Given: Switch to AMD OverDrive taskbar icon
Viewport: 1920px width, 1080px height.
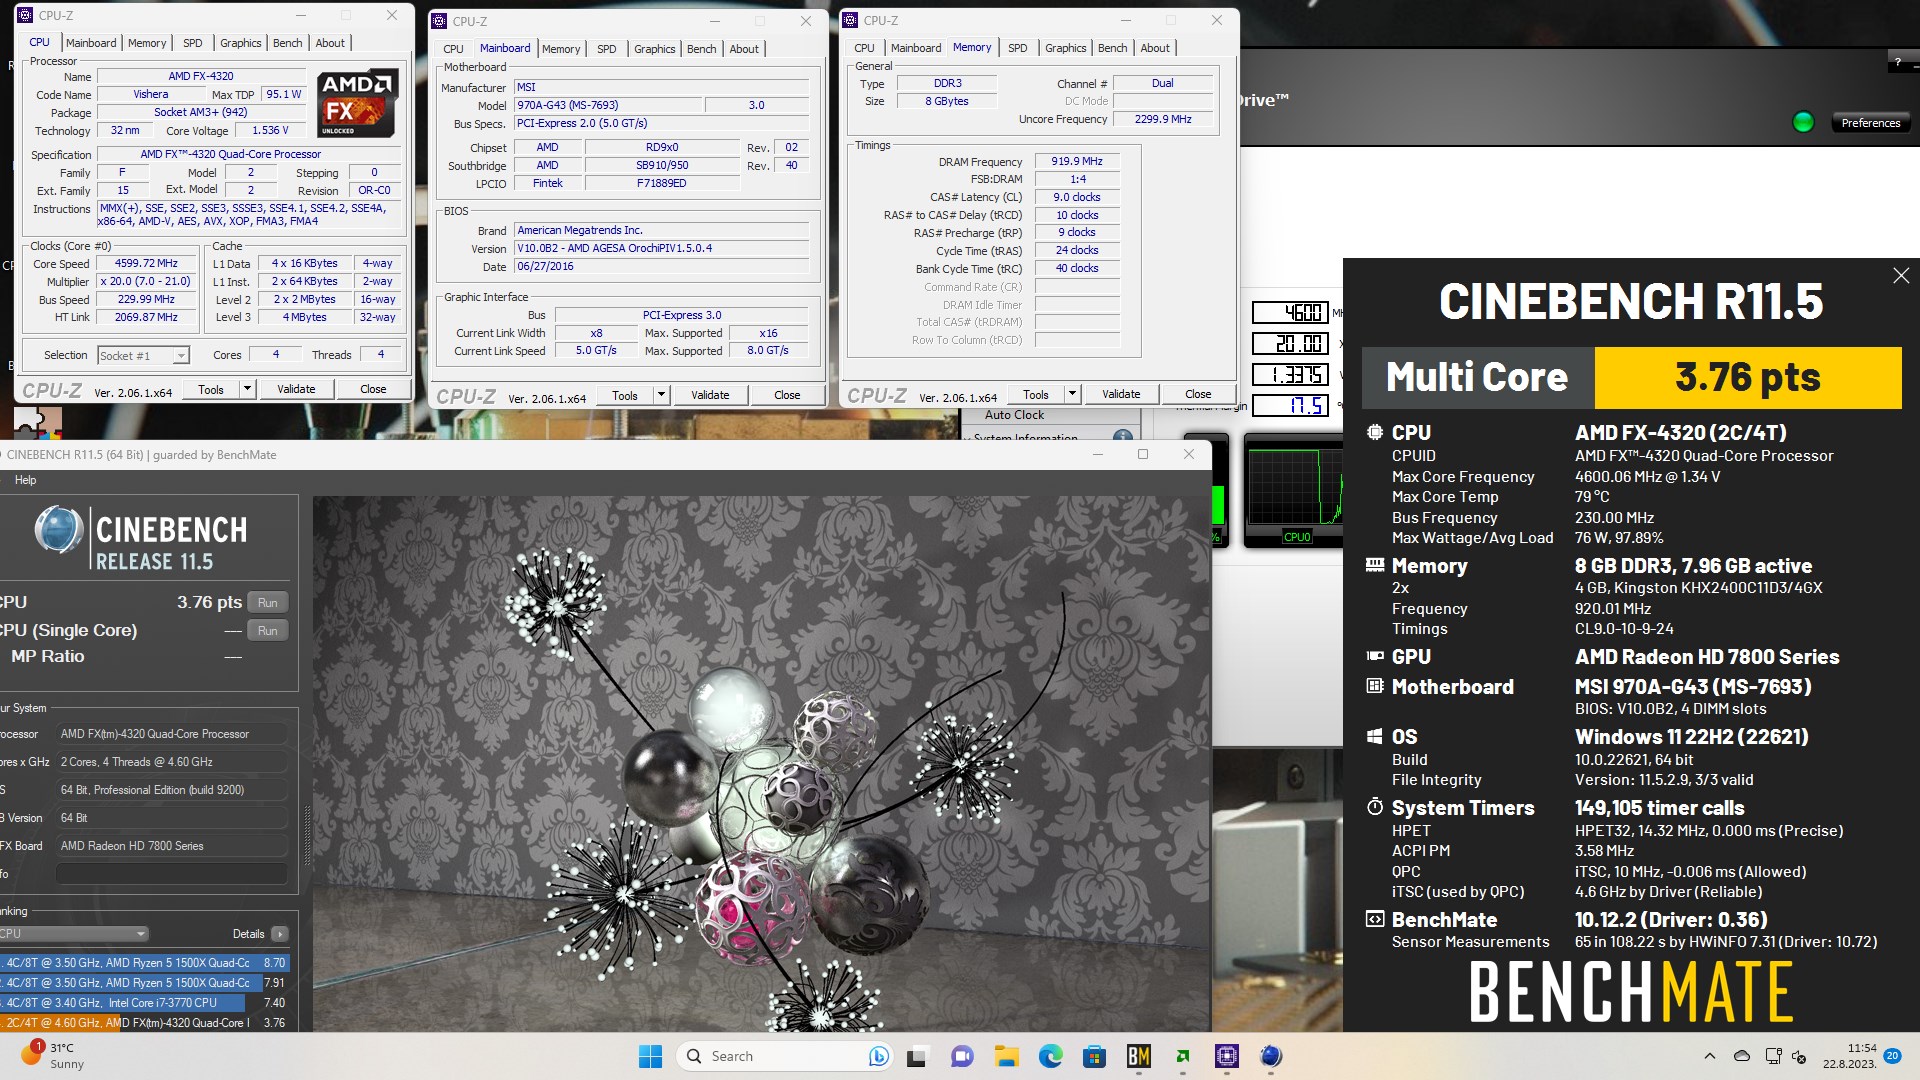Looking at the screenshot, I should click(1183, 1056).
